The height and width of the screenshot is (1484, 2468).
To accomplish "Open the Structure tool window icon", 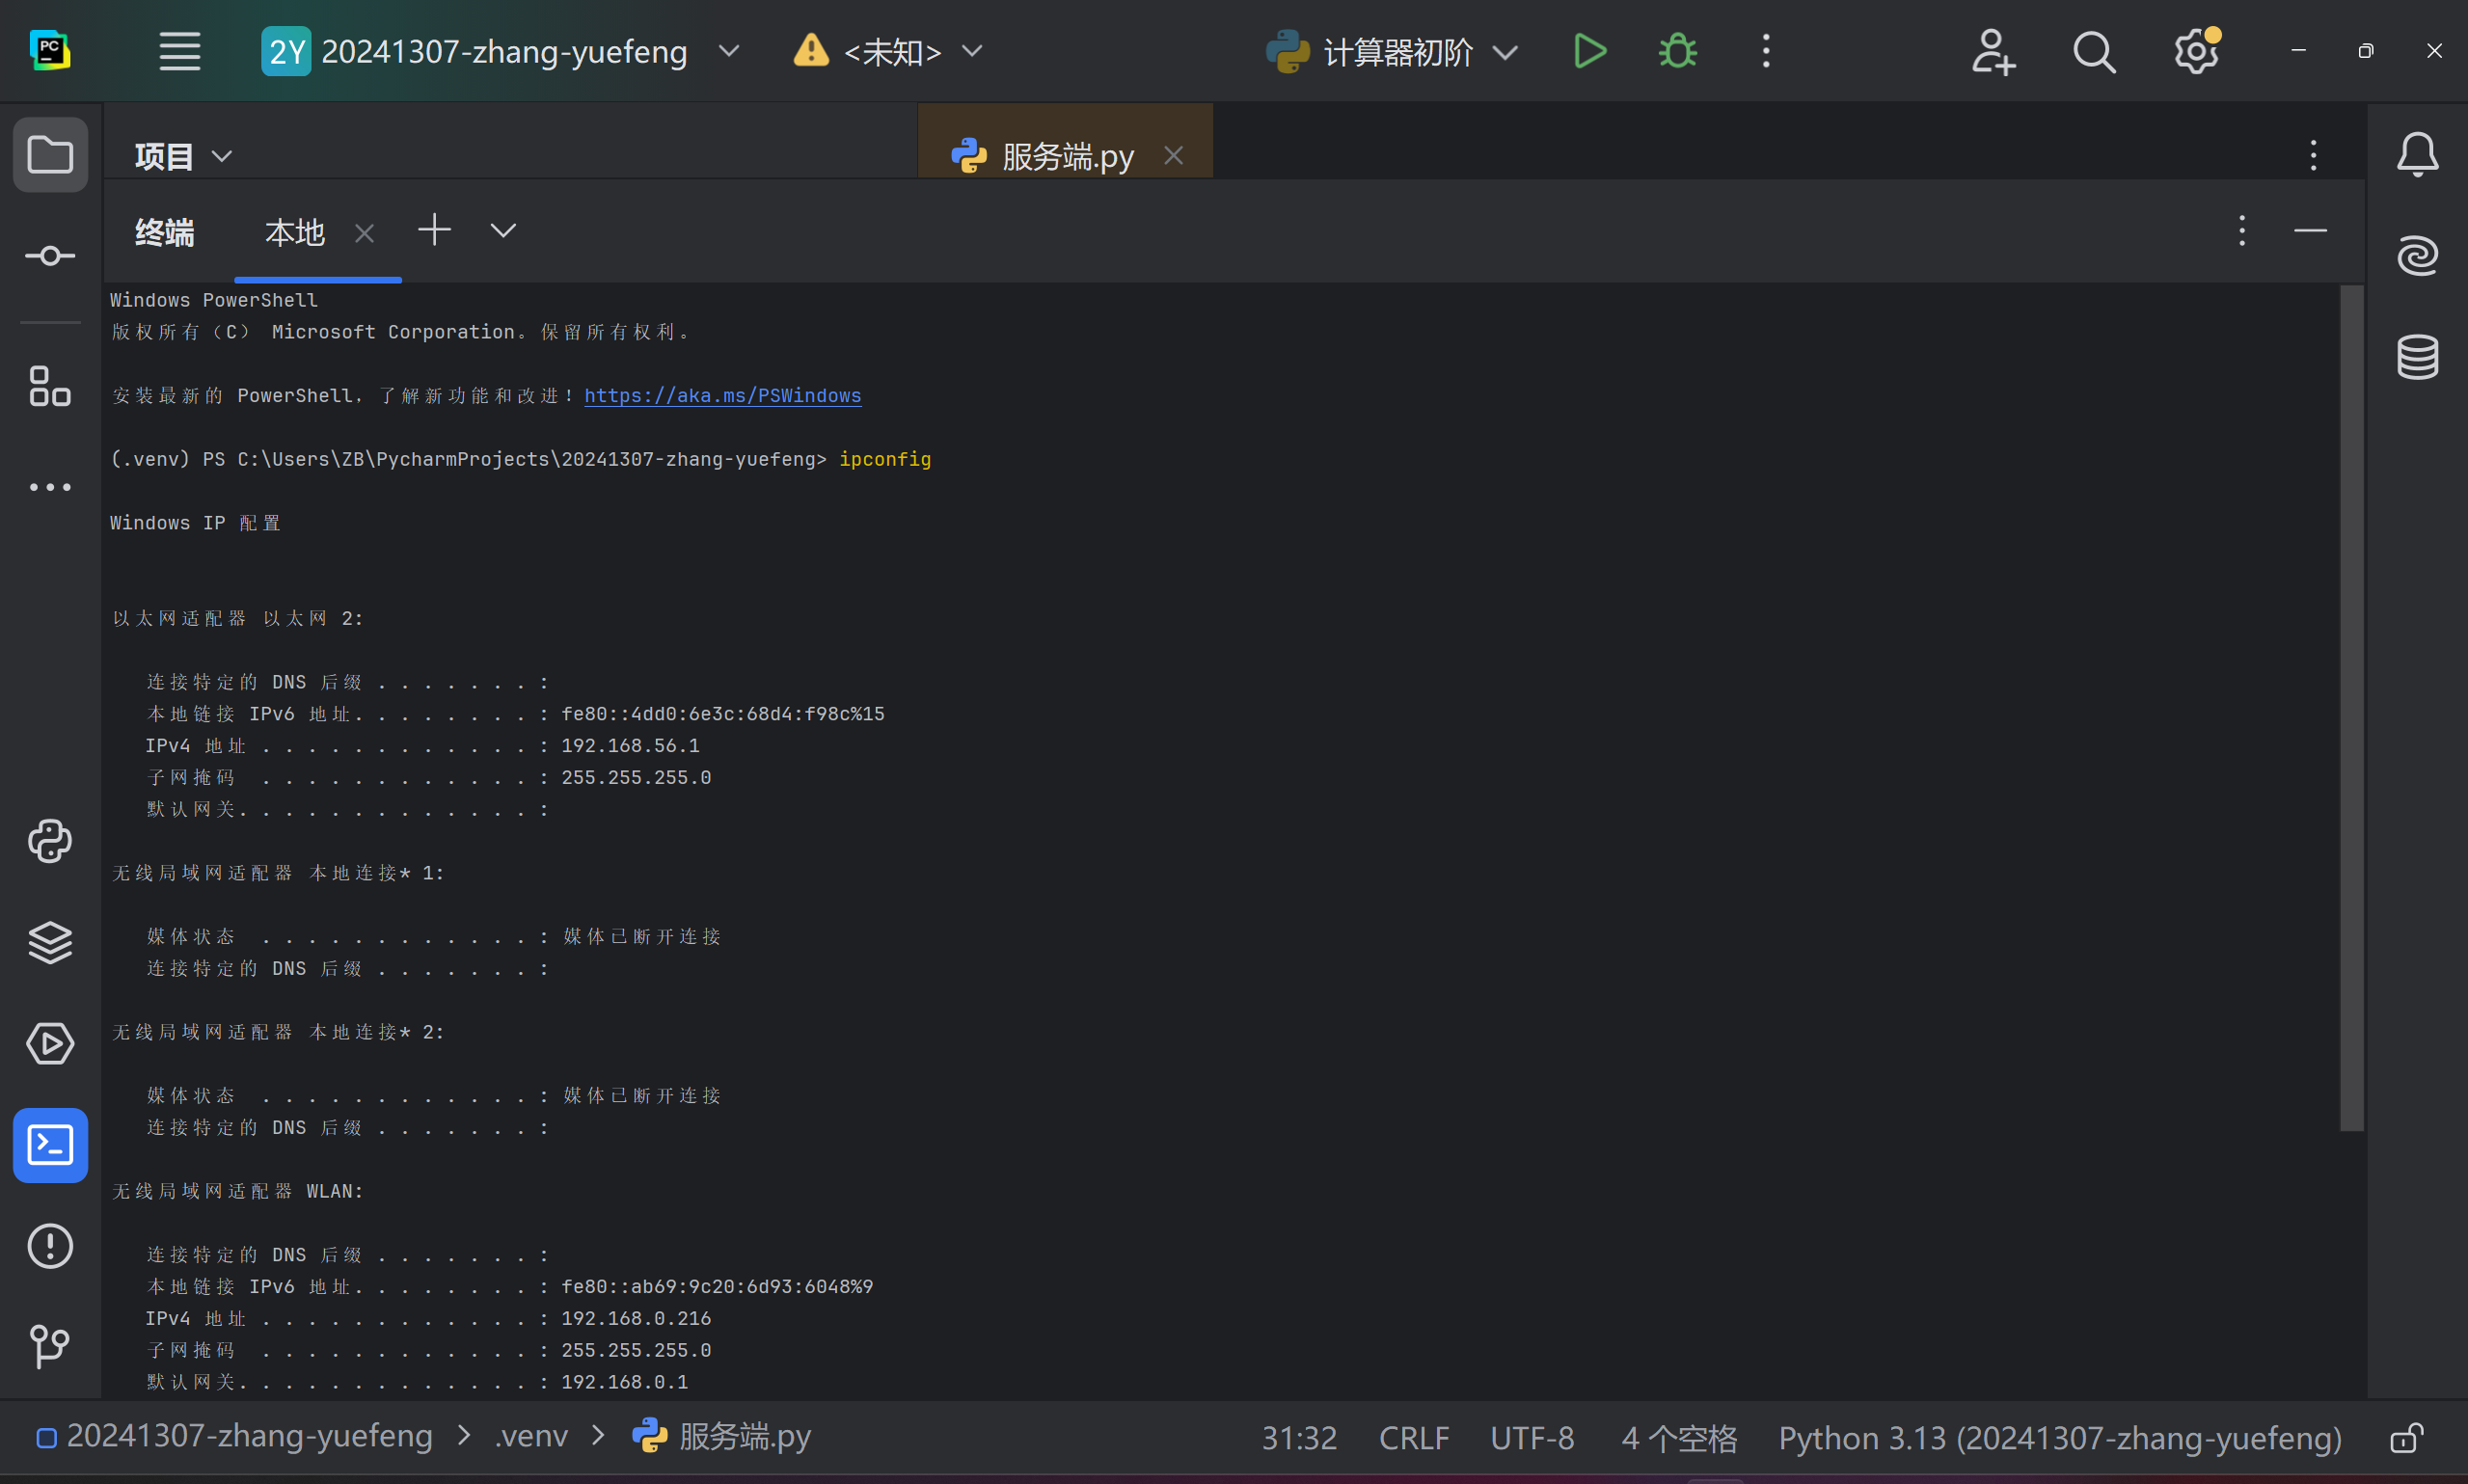I will coord(50,386).
